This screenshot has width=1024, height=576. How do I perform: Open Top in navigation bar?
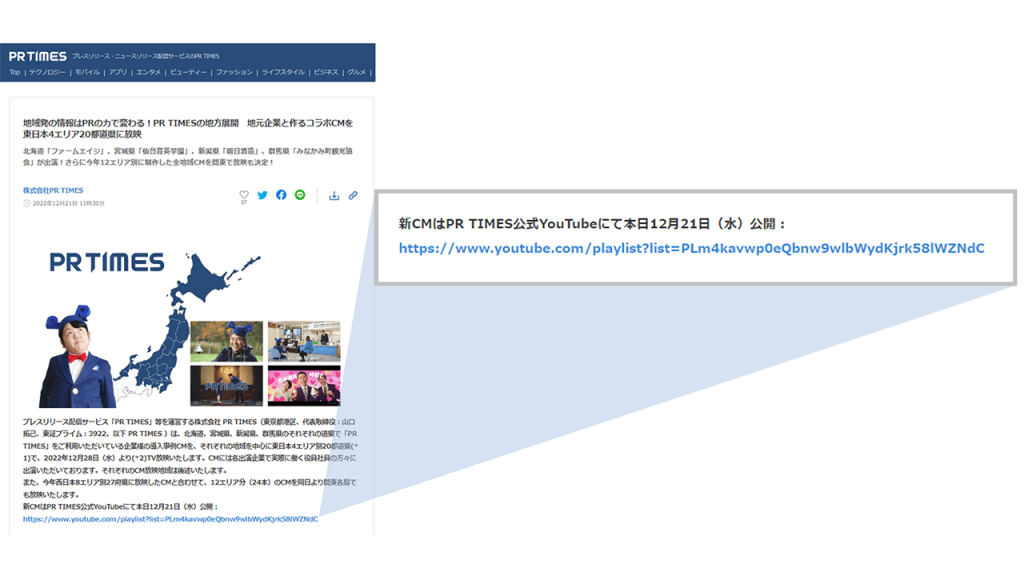(x=14, y=72)
